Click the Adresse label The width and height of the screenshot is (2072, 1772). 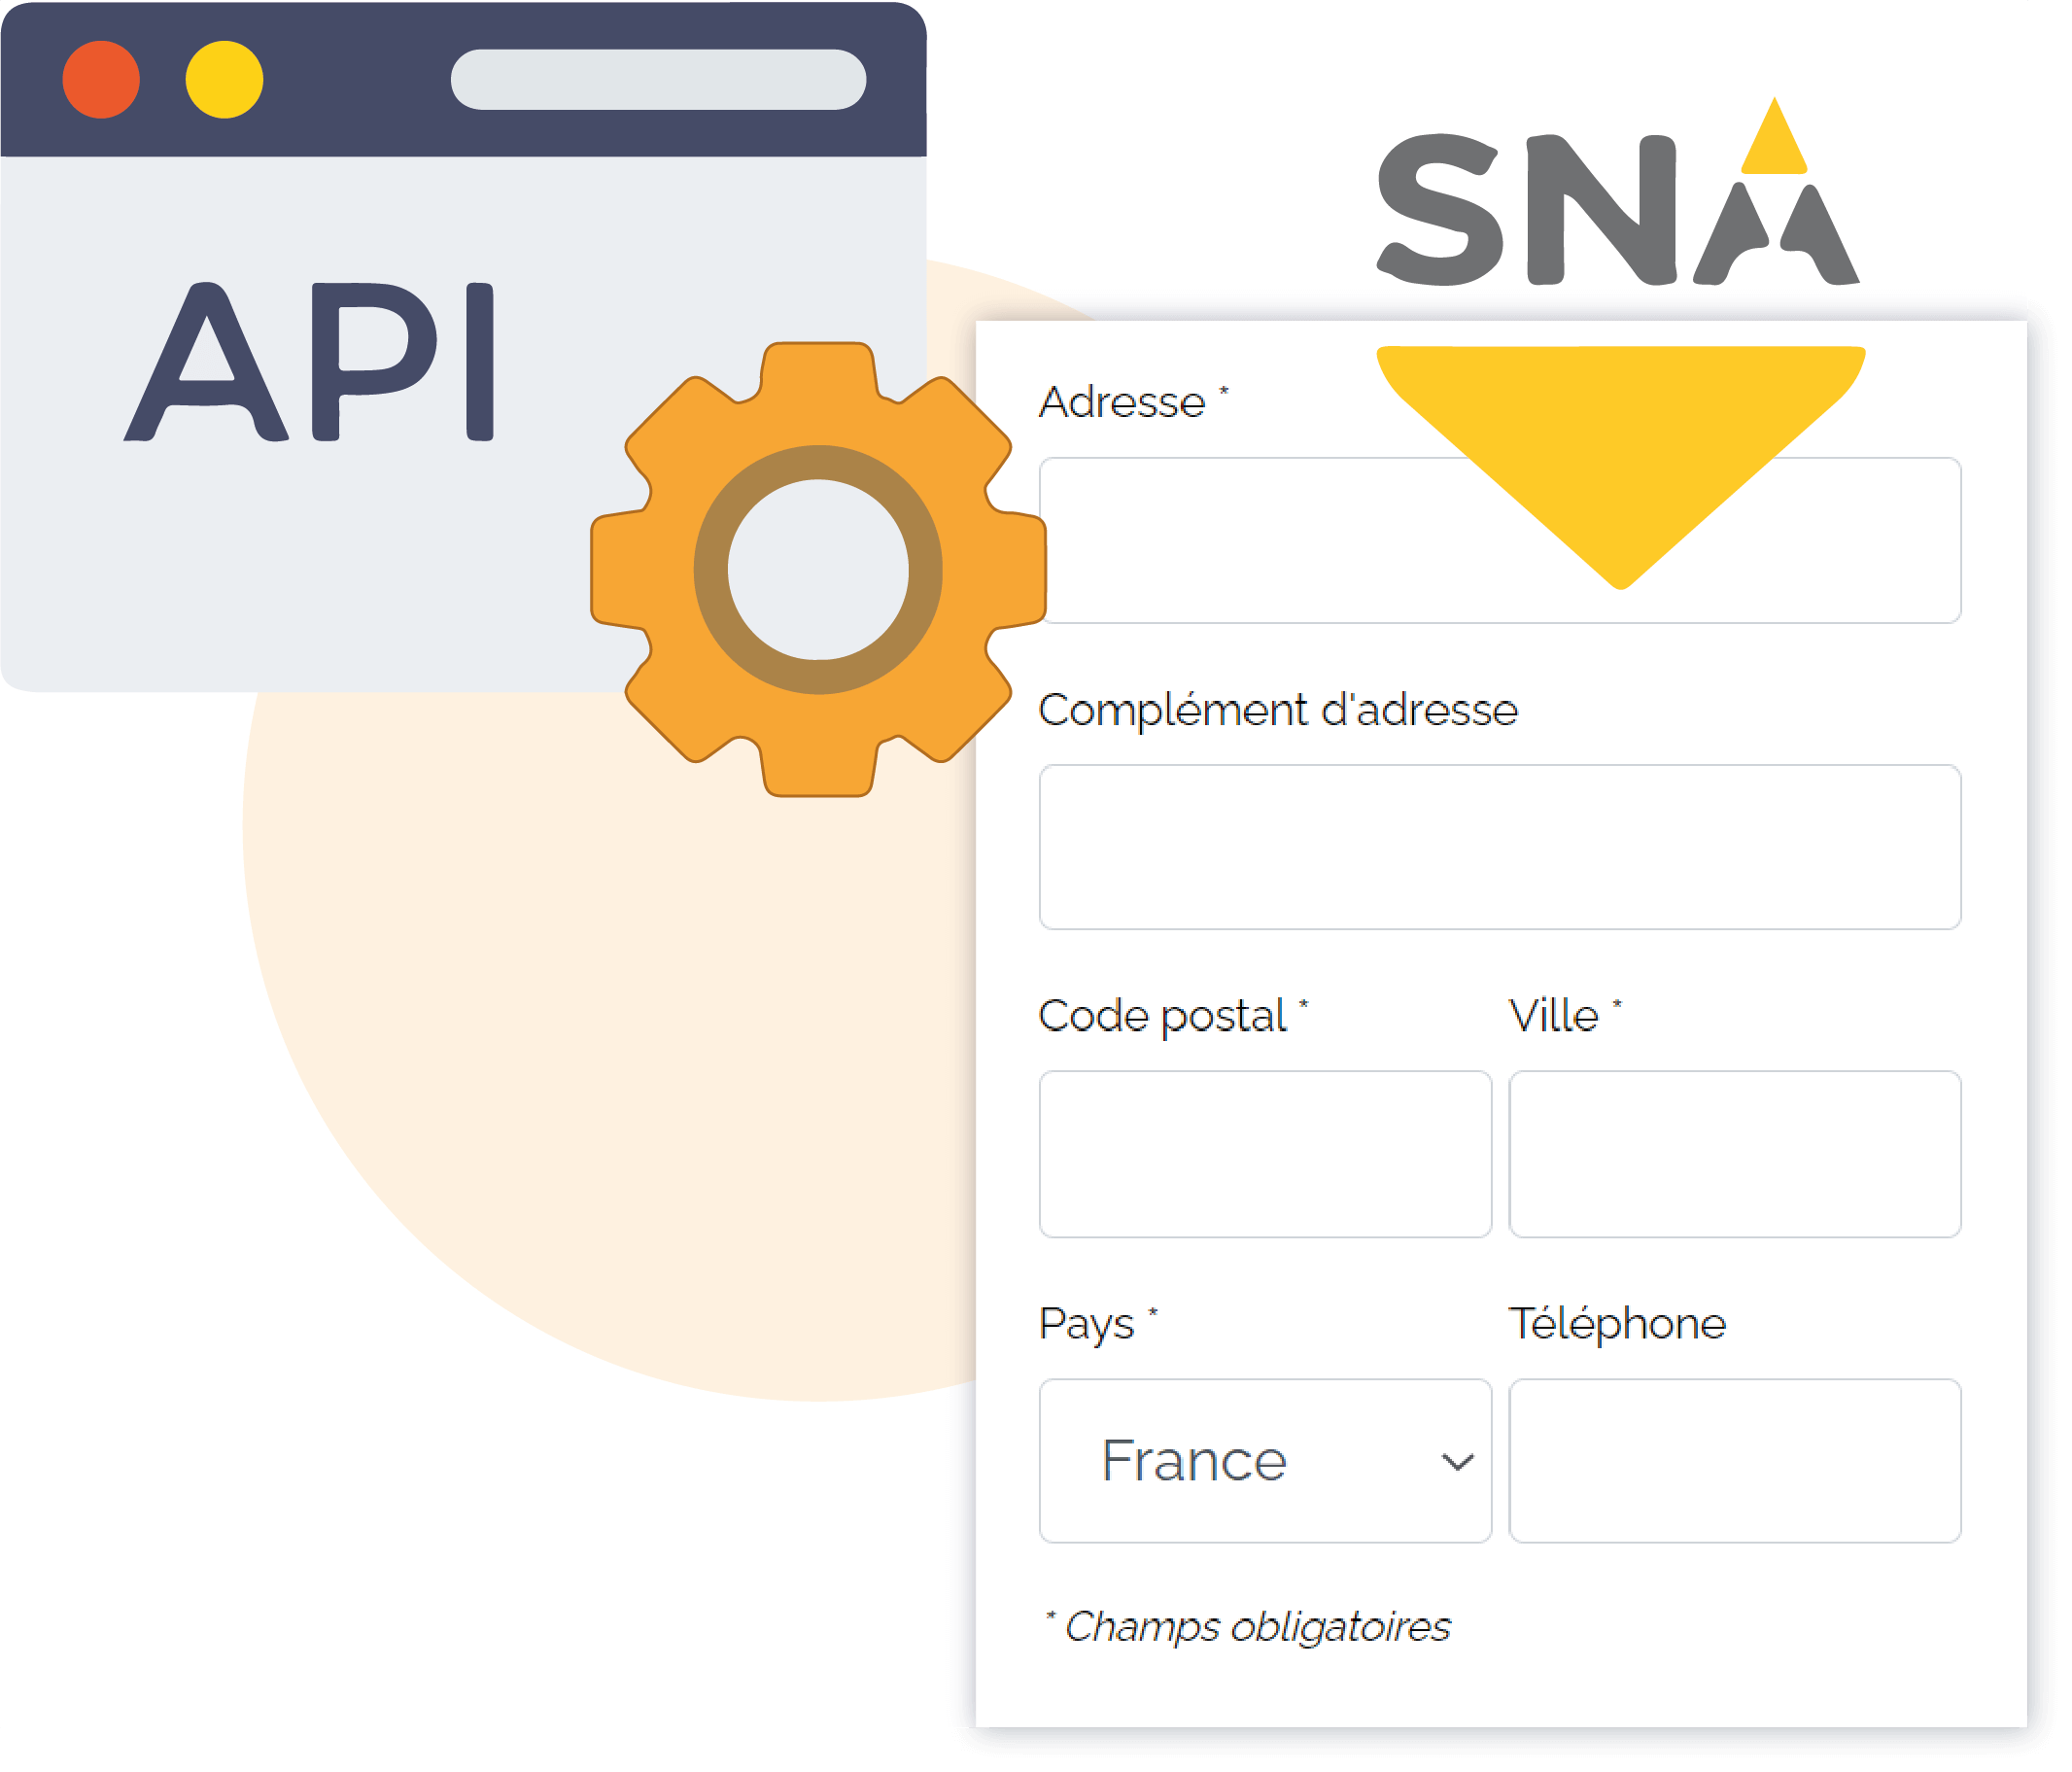click(x=1133, y=402)
